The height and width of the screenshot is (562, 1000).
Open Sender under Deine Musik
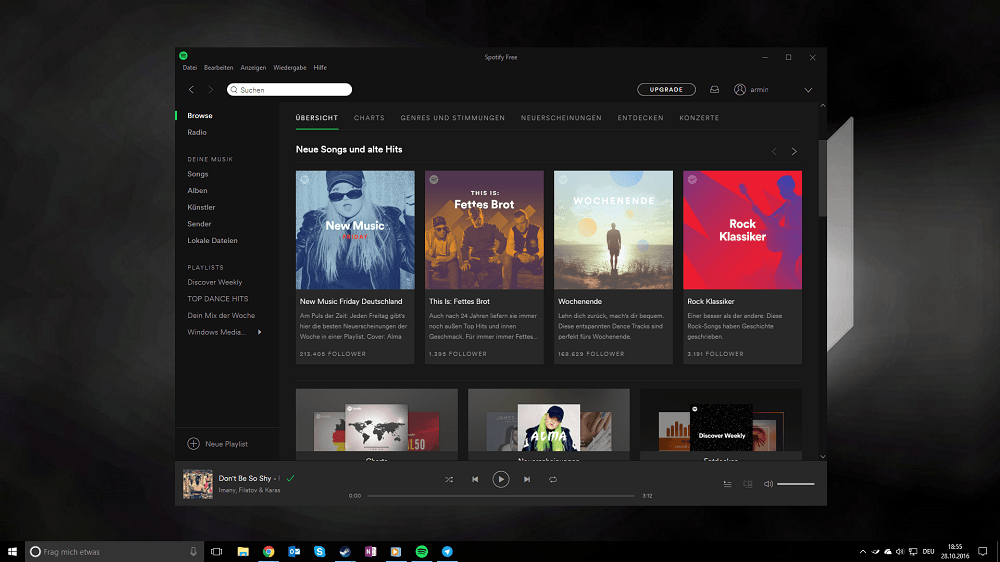point(199,224)
